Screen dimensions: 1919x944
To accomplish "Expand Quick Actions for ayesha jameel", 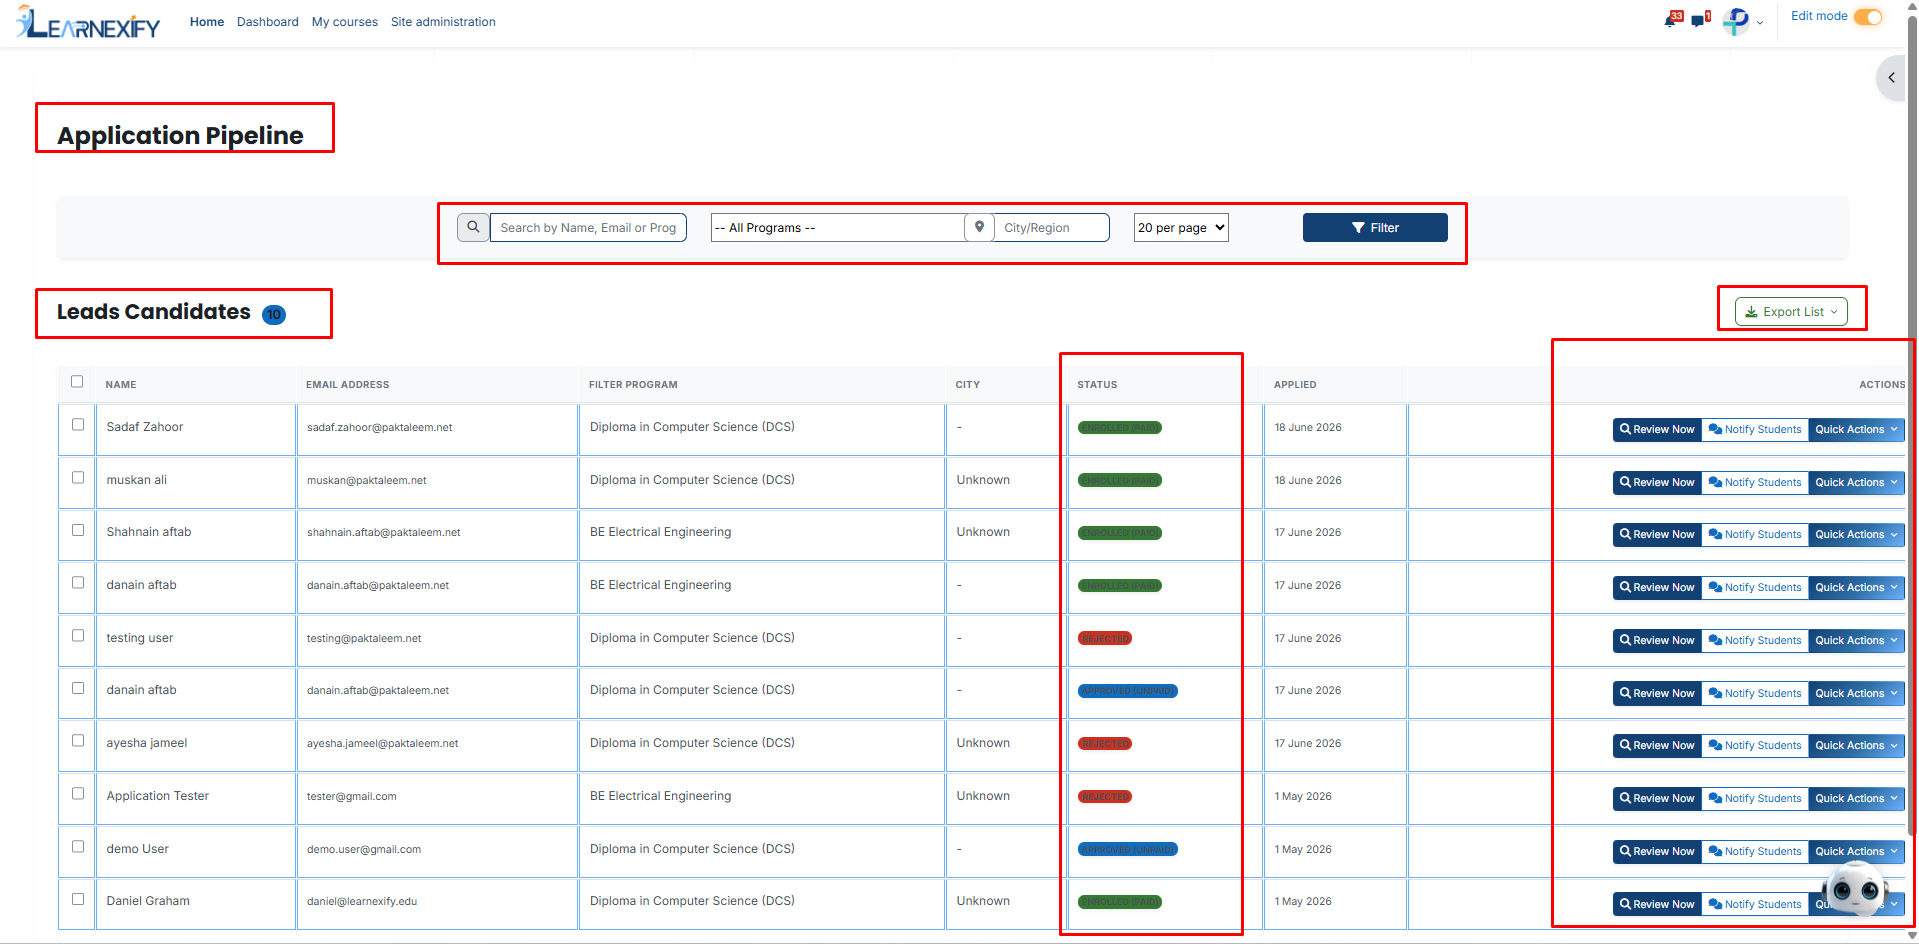I will coord(1856,746).
